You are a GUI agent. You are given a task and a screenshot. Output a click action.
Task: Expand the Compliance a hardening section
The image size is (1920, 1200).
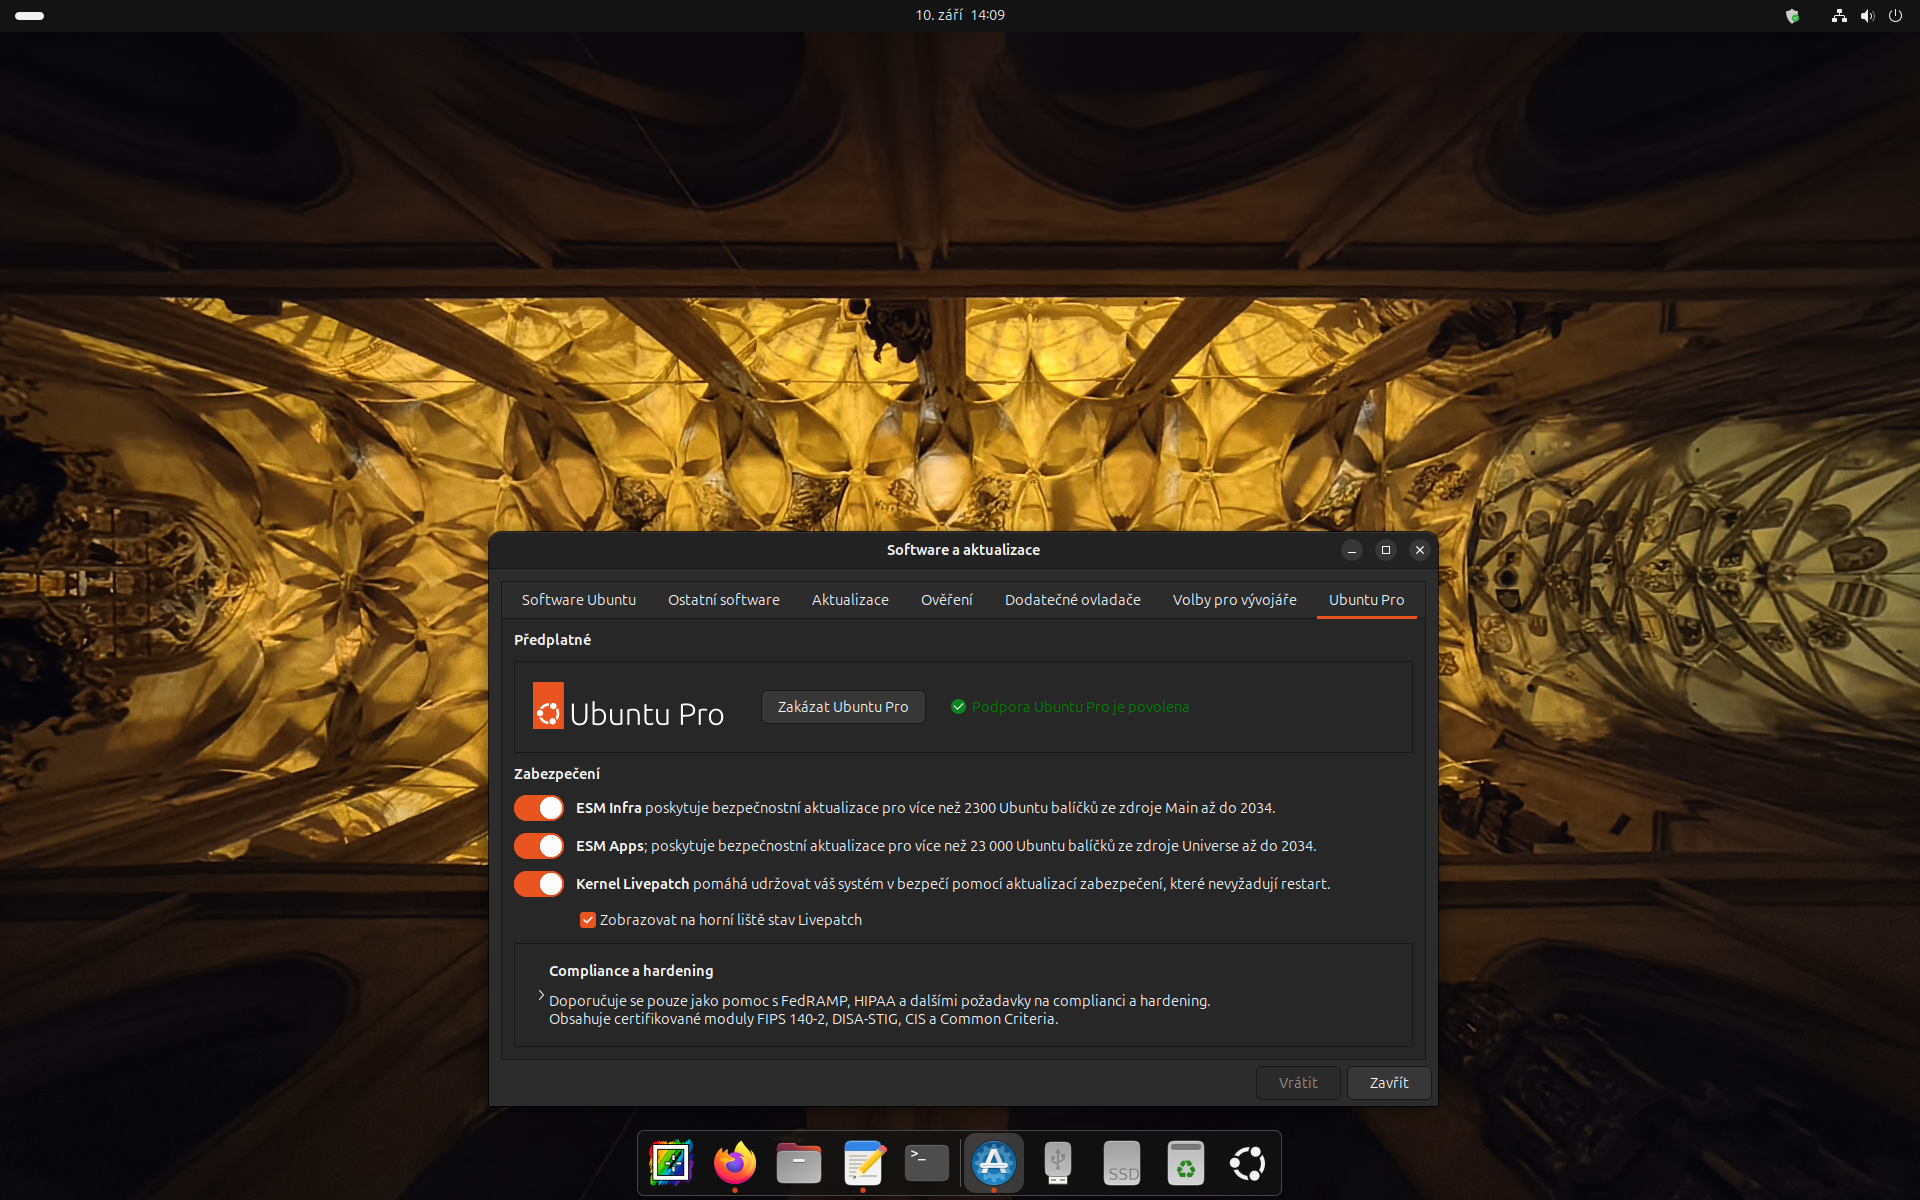coord(541,995)
